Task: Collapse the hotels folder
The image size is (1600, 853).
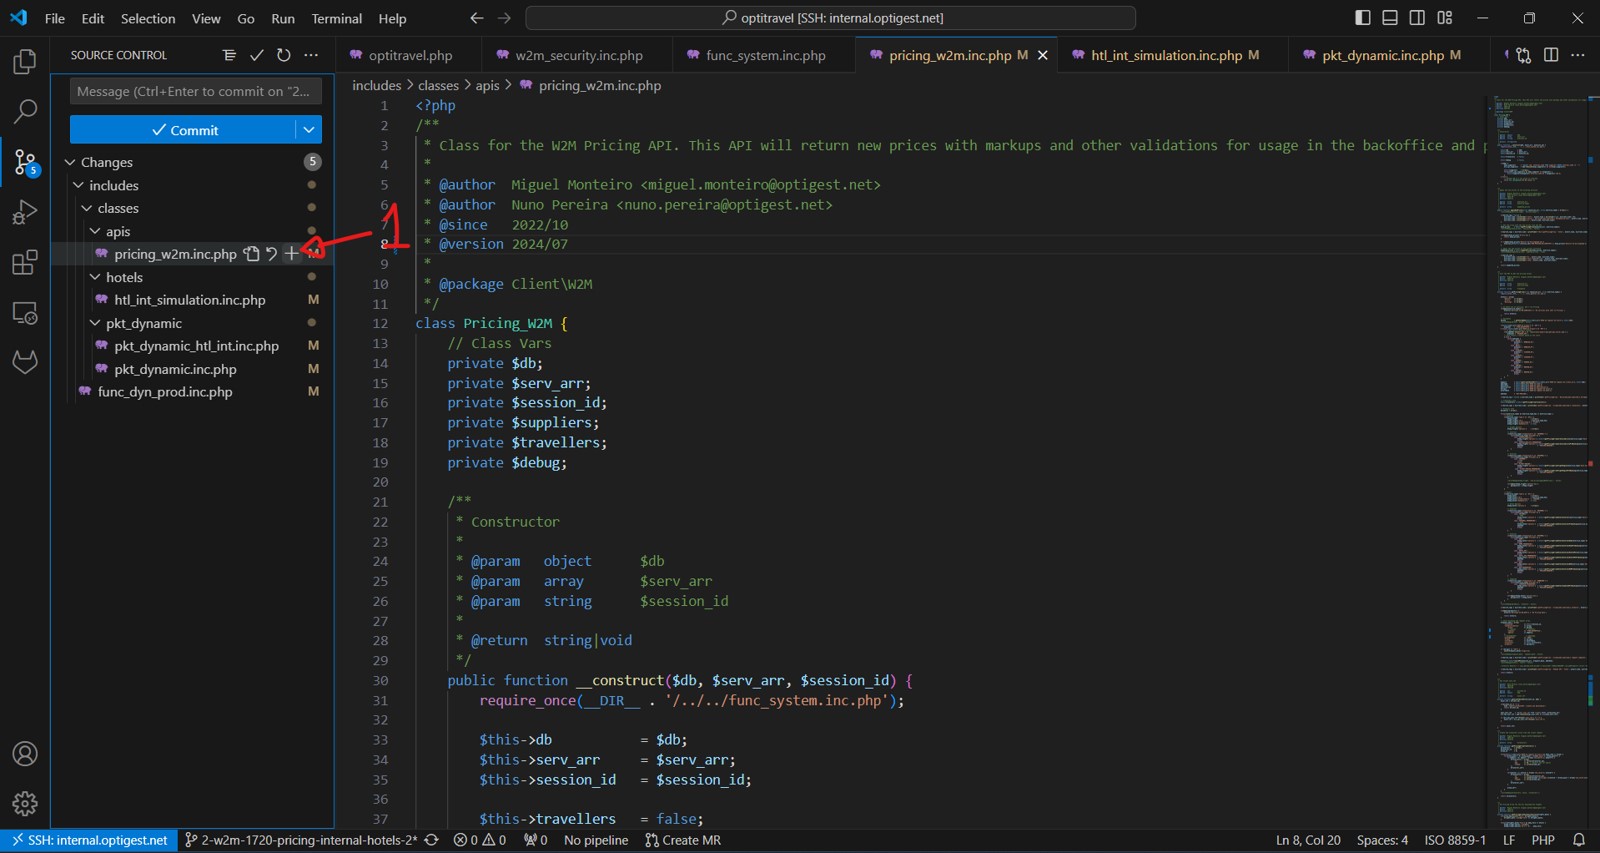Action: pyautogui.click(x=96, y=277)
